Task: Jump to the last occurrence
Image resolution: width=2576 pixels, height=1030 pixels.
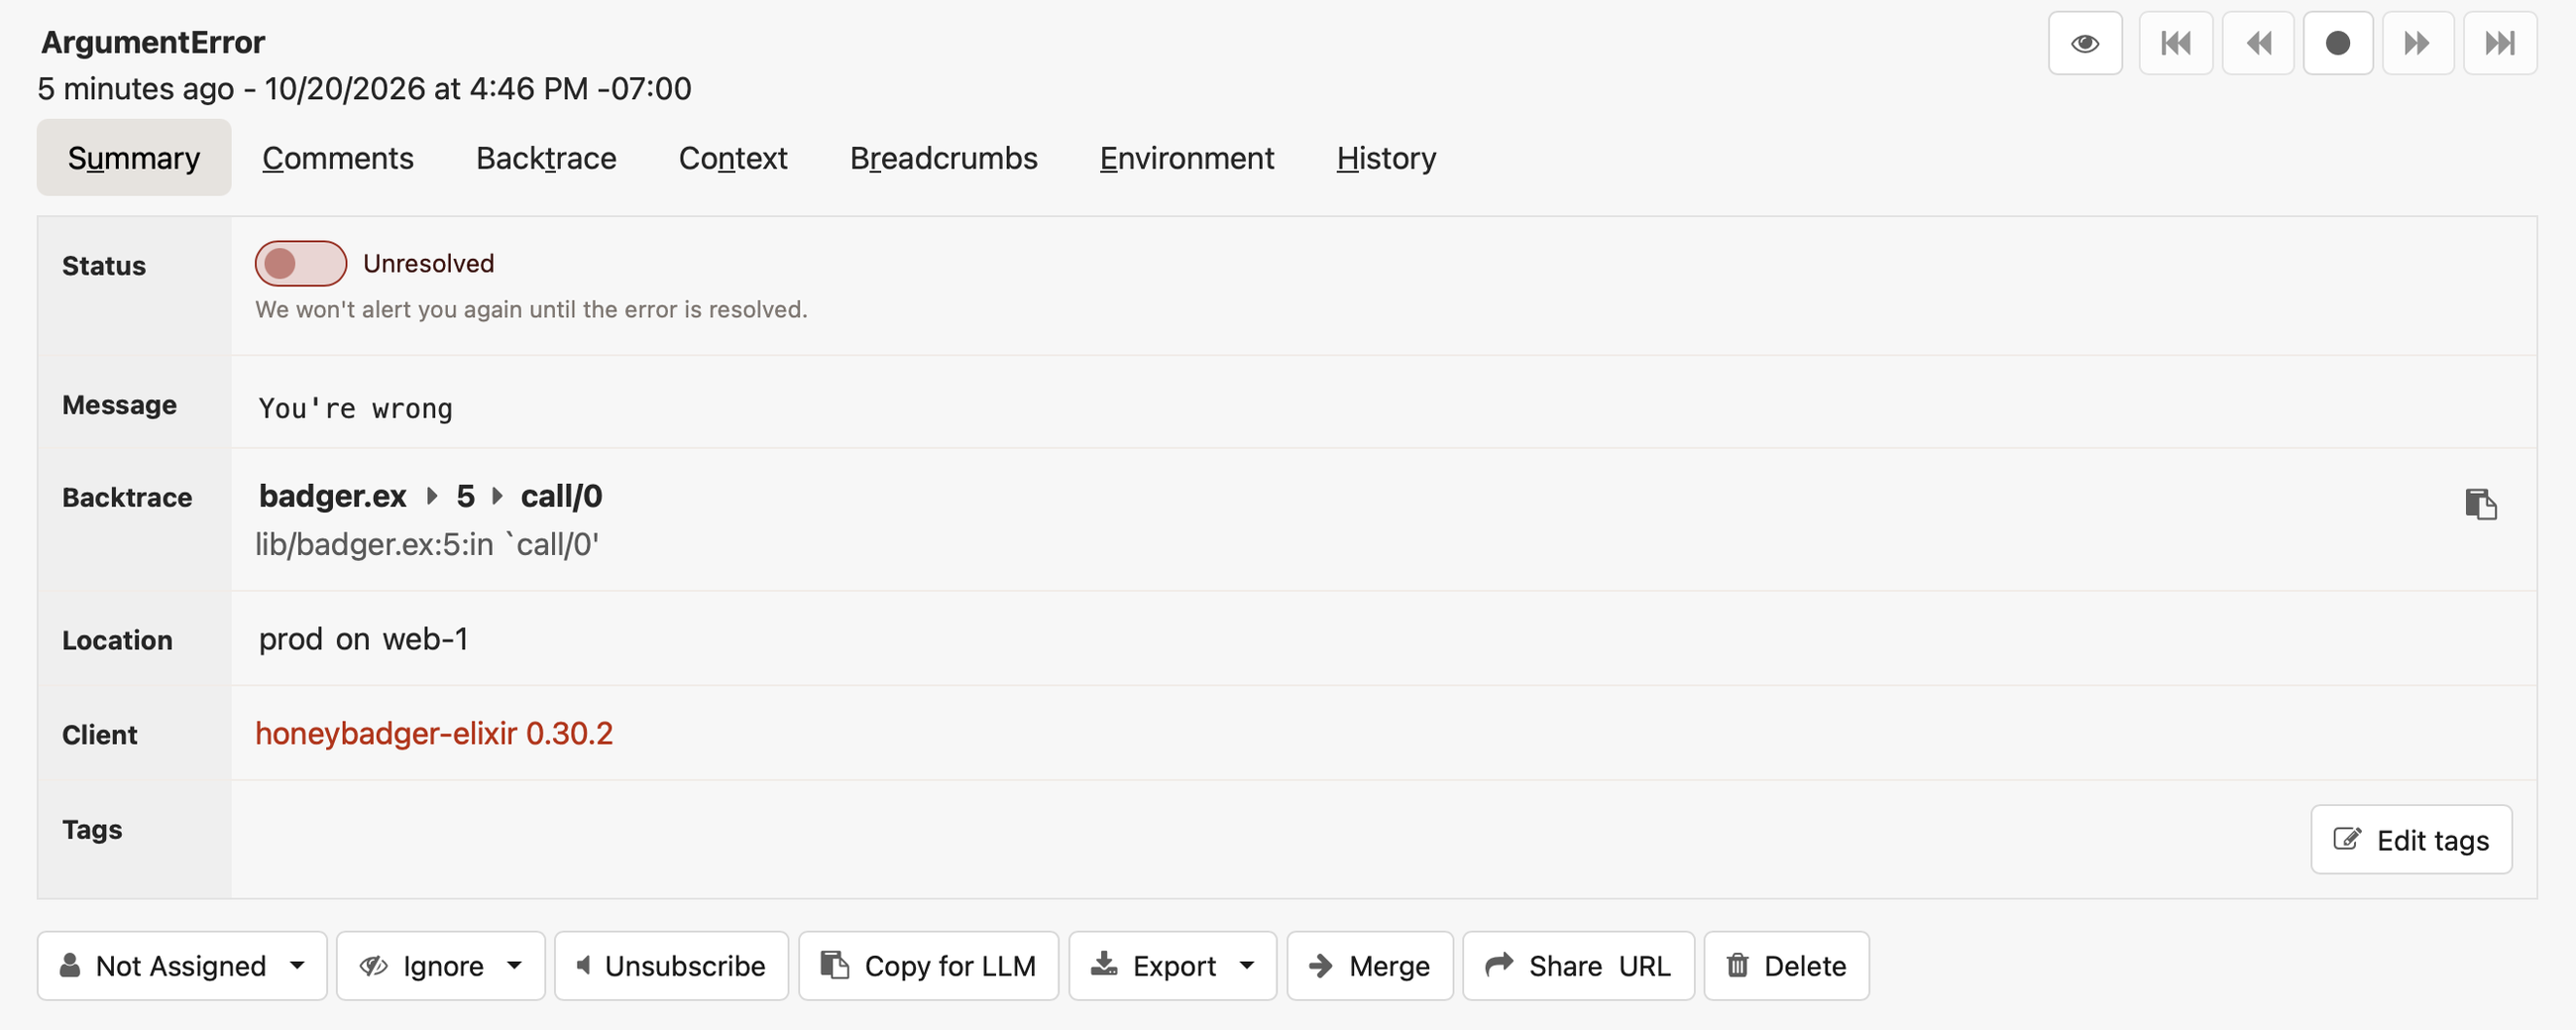Action: [2500, 43]
